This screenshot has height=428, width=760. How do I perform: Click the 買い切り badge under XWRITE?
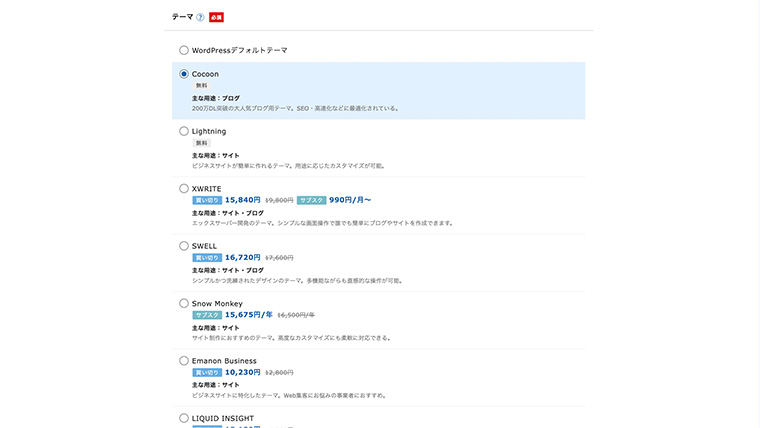206,200
